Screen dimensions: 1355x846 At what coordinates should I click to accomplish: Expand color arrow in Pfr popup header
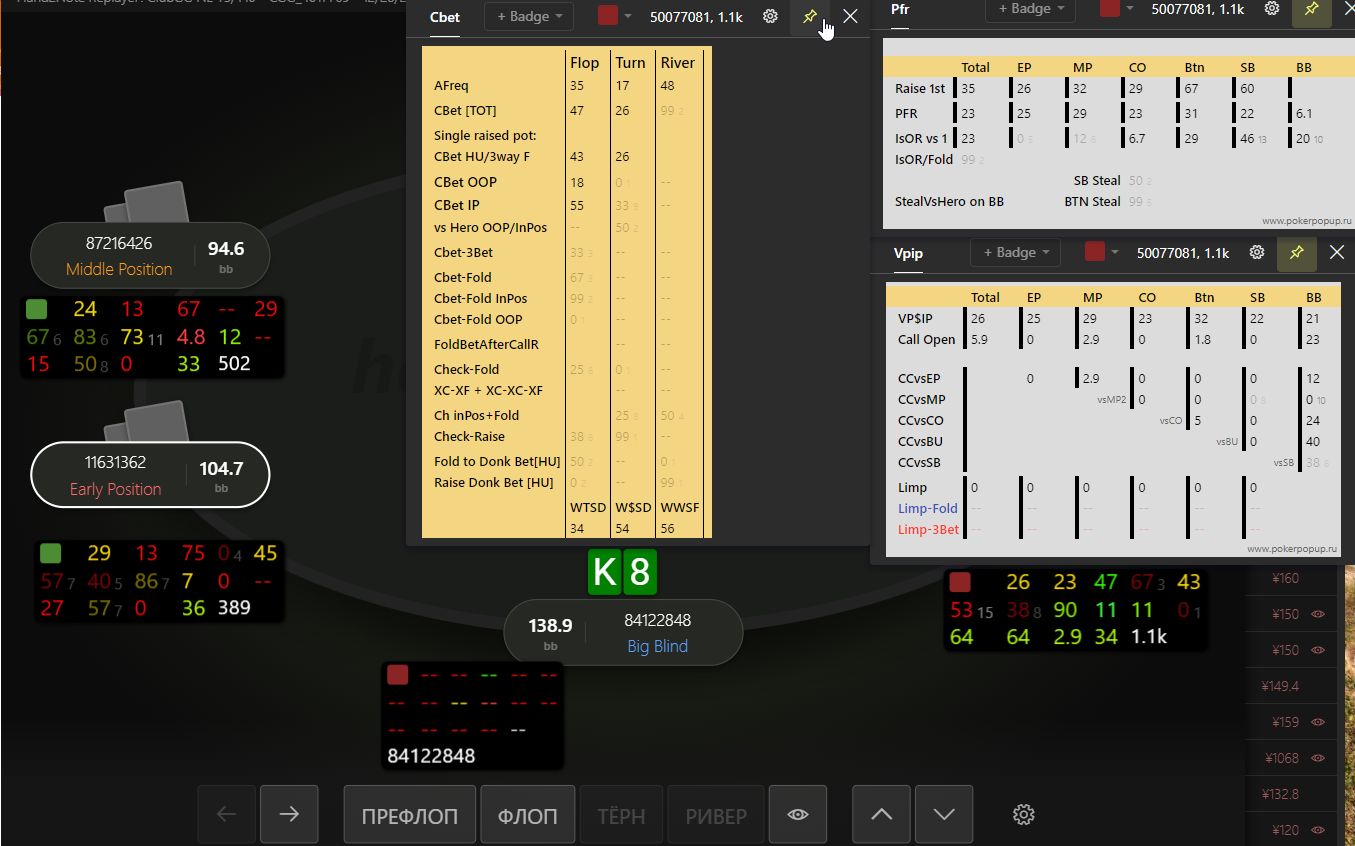(1130, 8)
